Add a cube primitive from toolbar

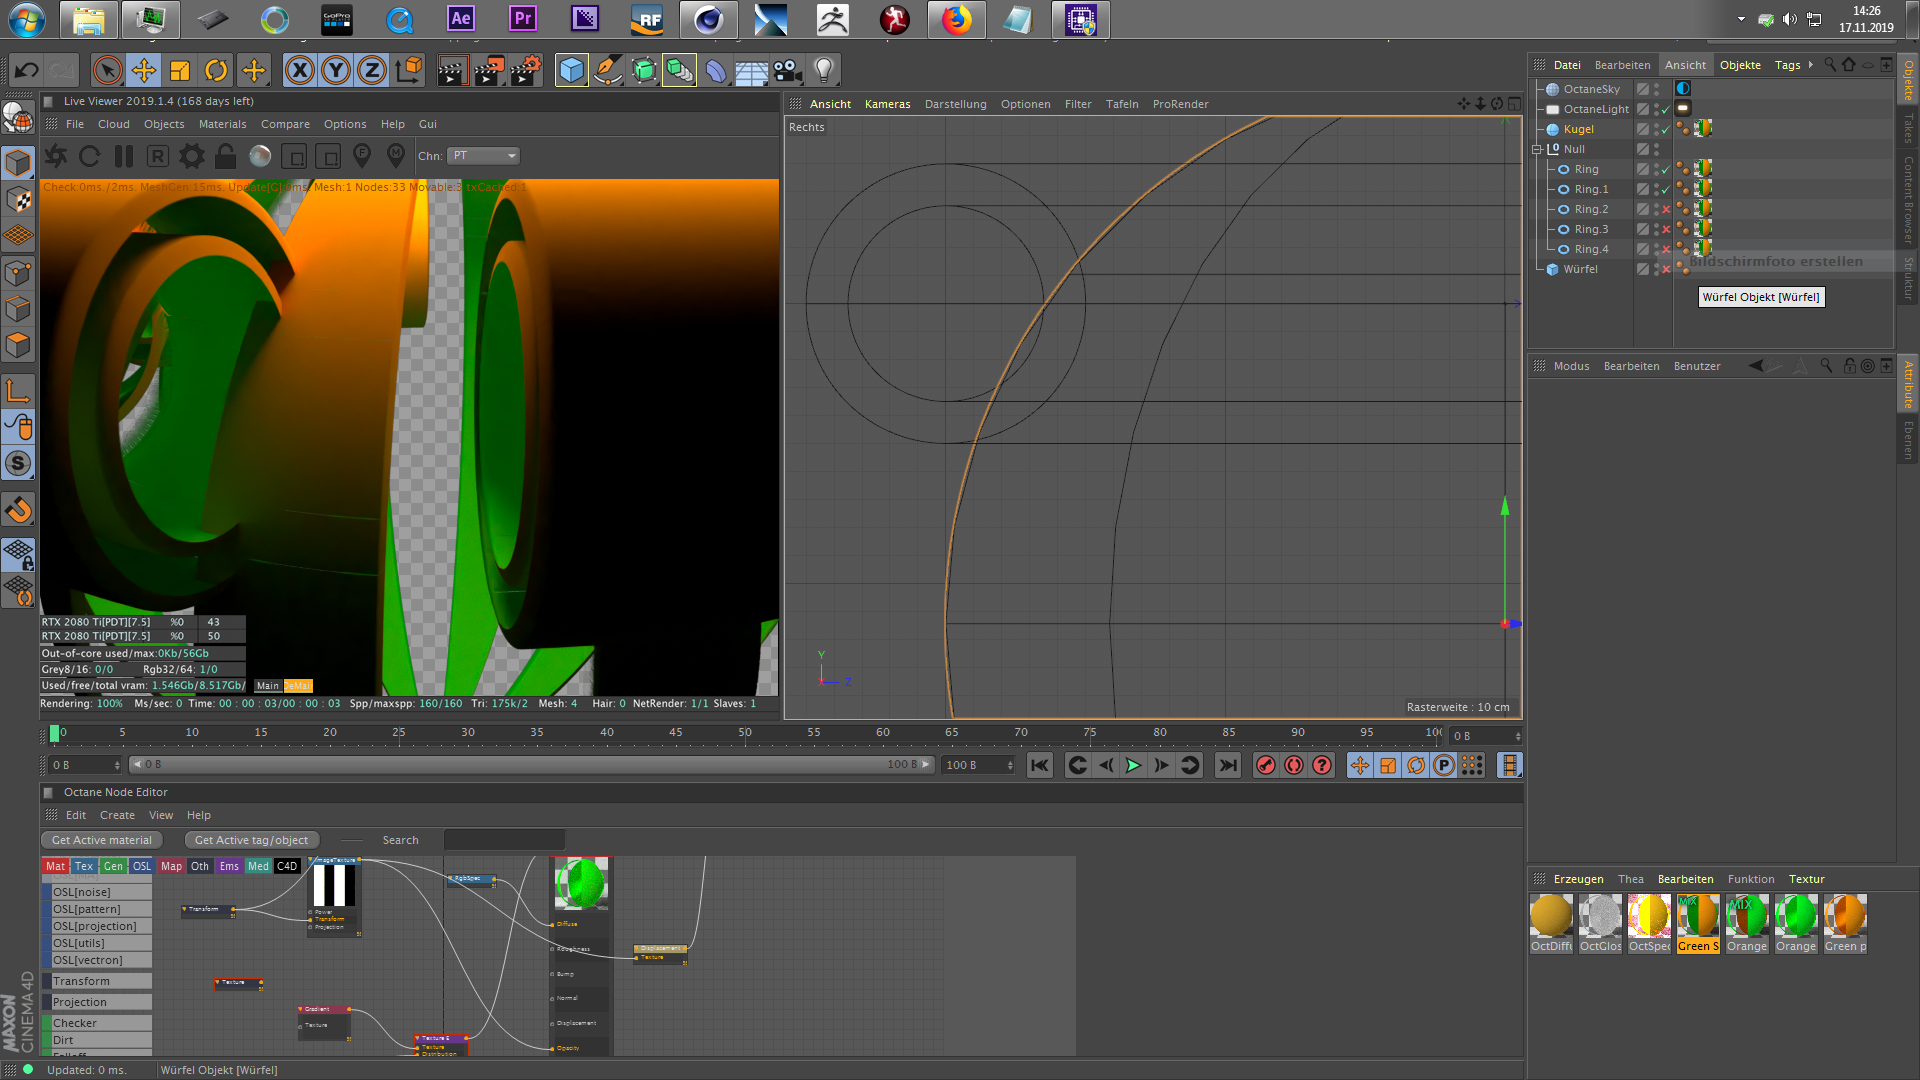571,70
